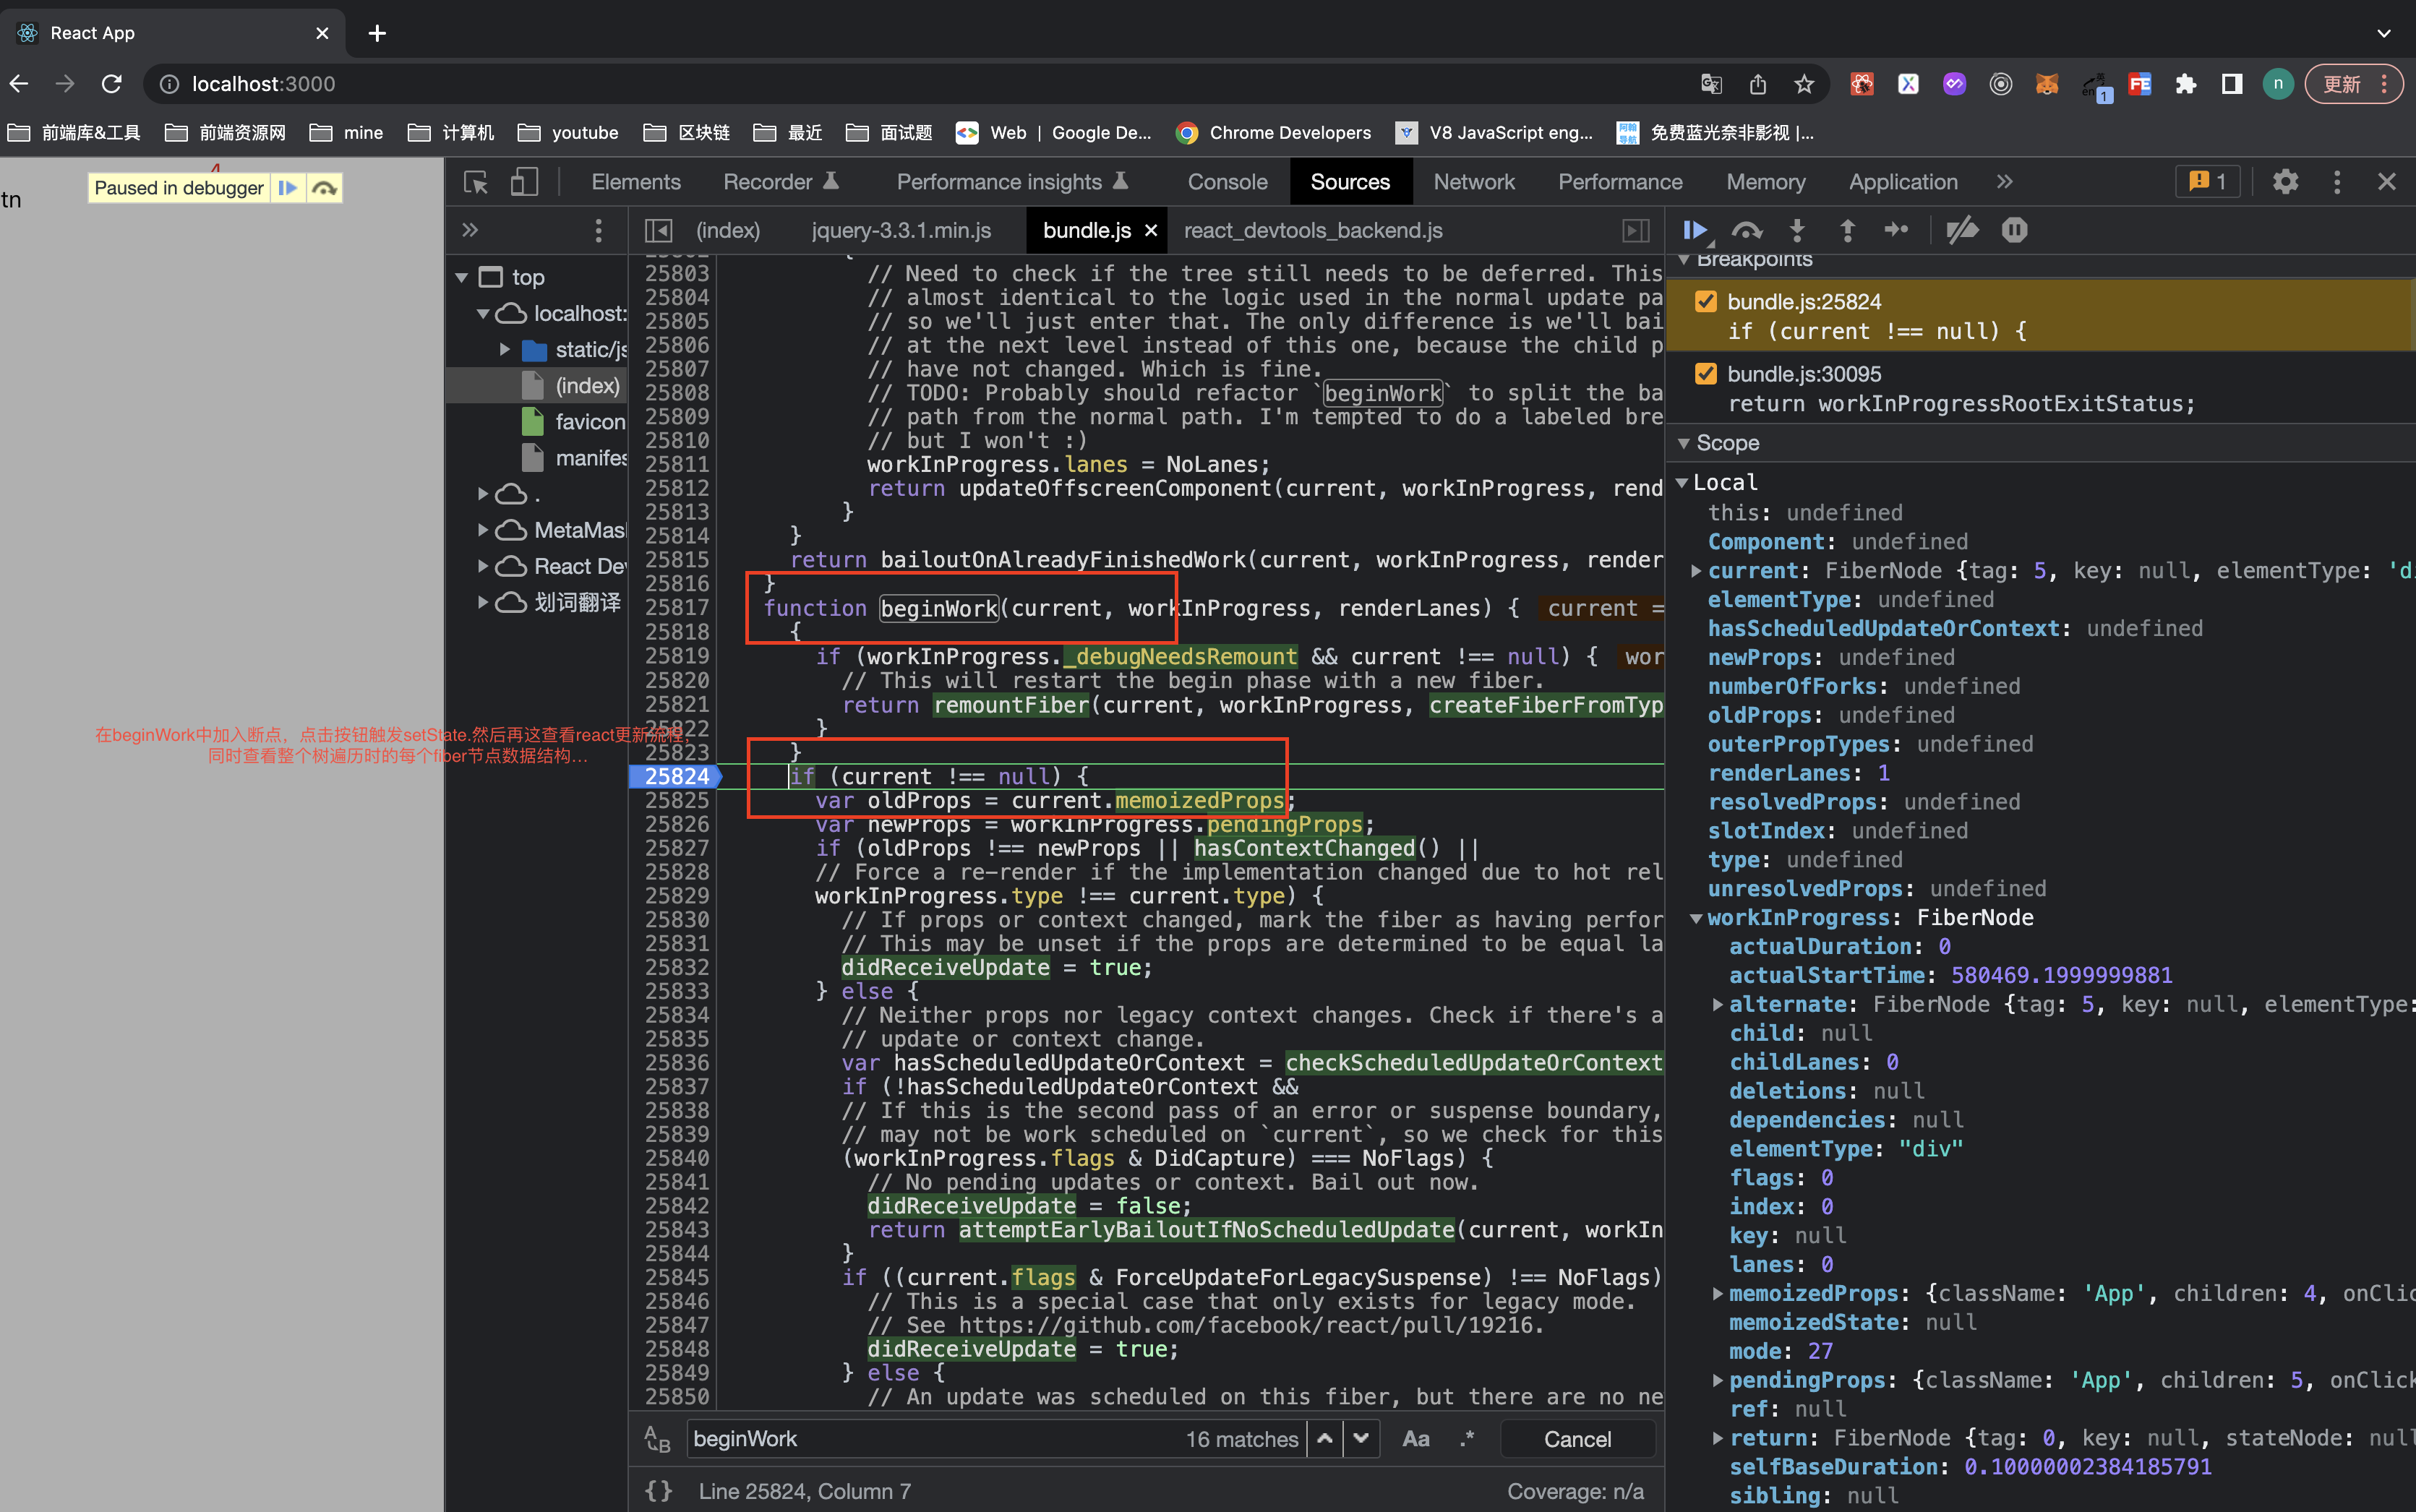This screenshot has height=1512, width=2416.
Task: Select the inspect element picker icon
Action: point(476,182)
